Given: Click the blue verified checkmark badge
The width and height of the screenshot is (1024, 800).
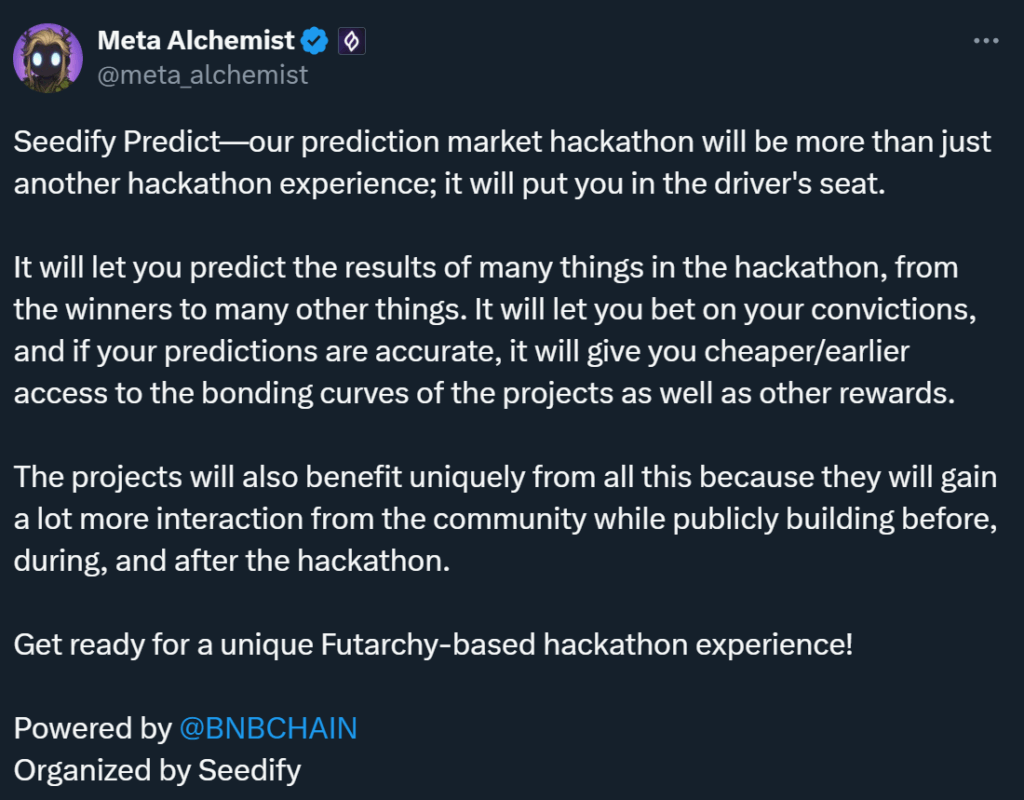Looking at the screenshot, I should [316, 41].
